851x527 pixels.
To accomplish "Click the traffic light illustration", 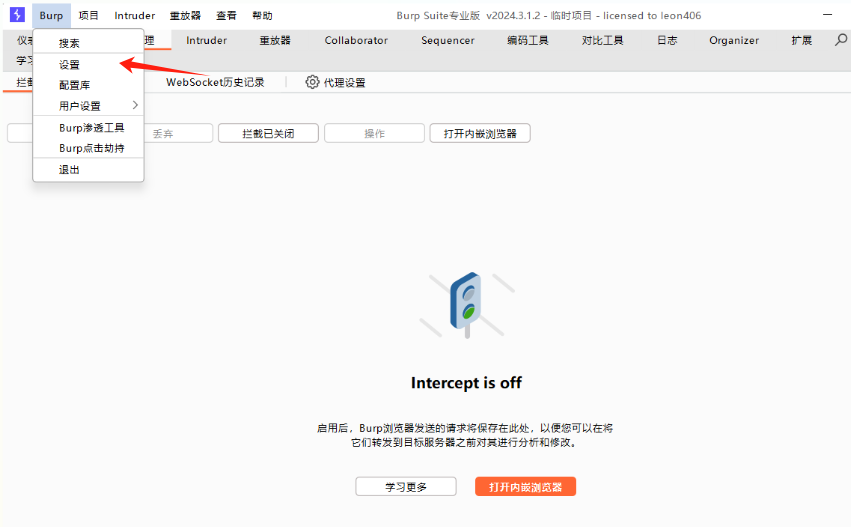I will pos(466,305).
